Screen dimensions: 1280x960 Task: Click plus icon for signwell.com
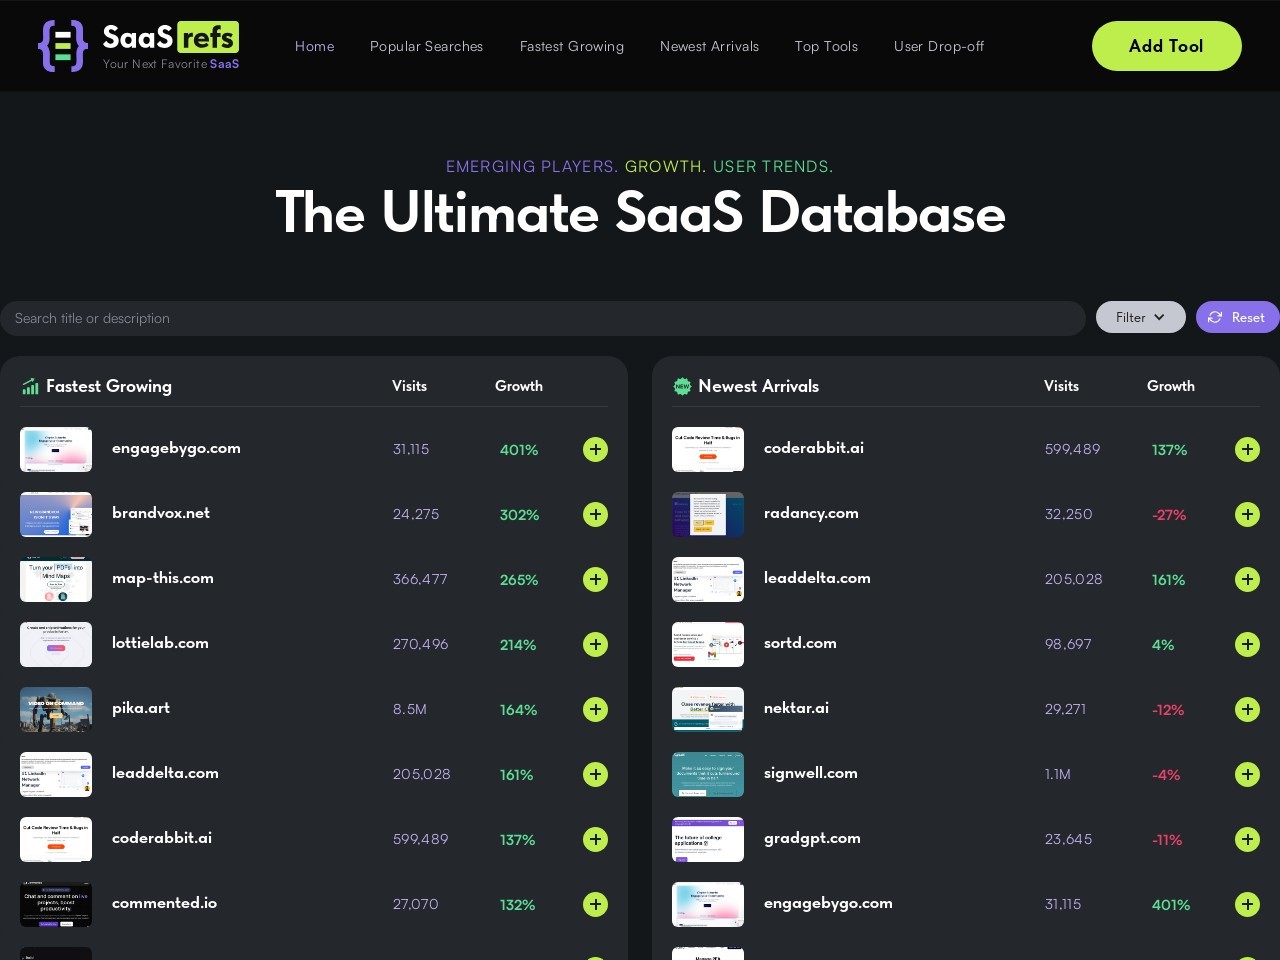(x=1247, y=775)
